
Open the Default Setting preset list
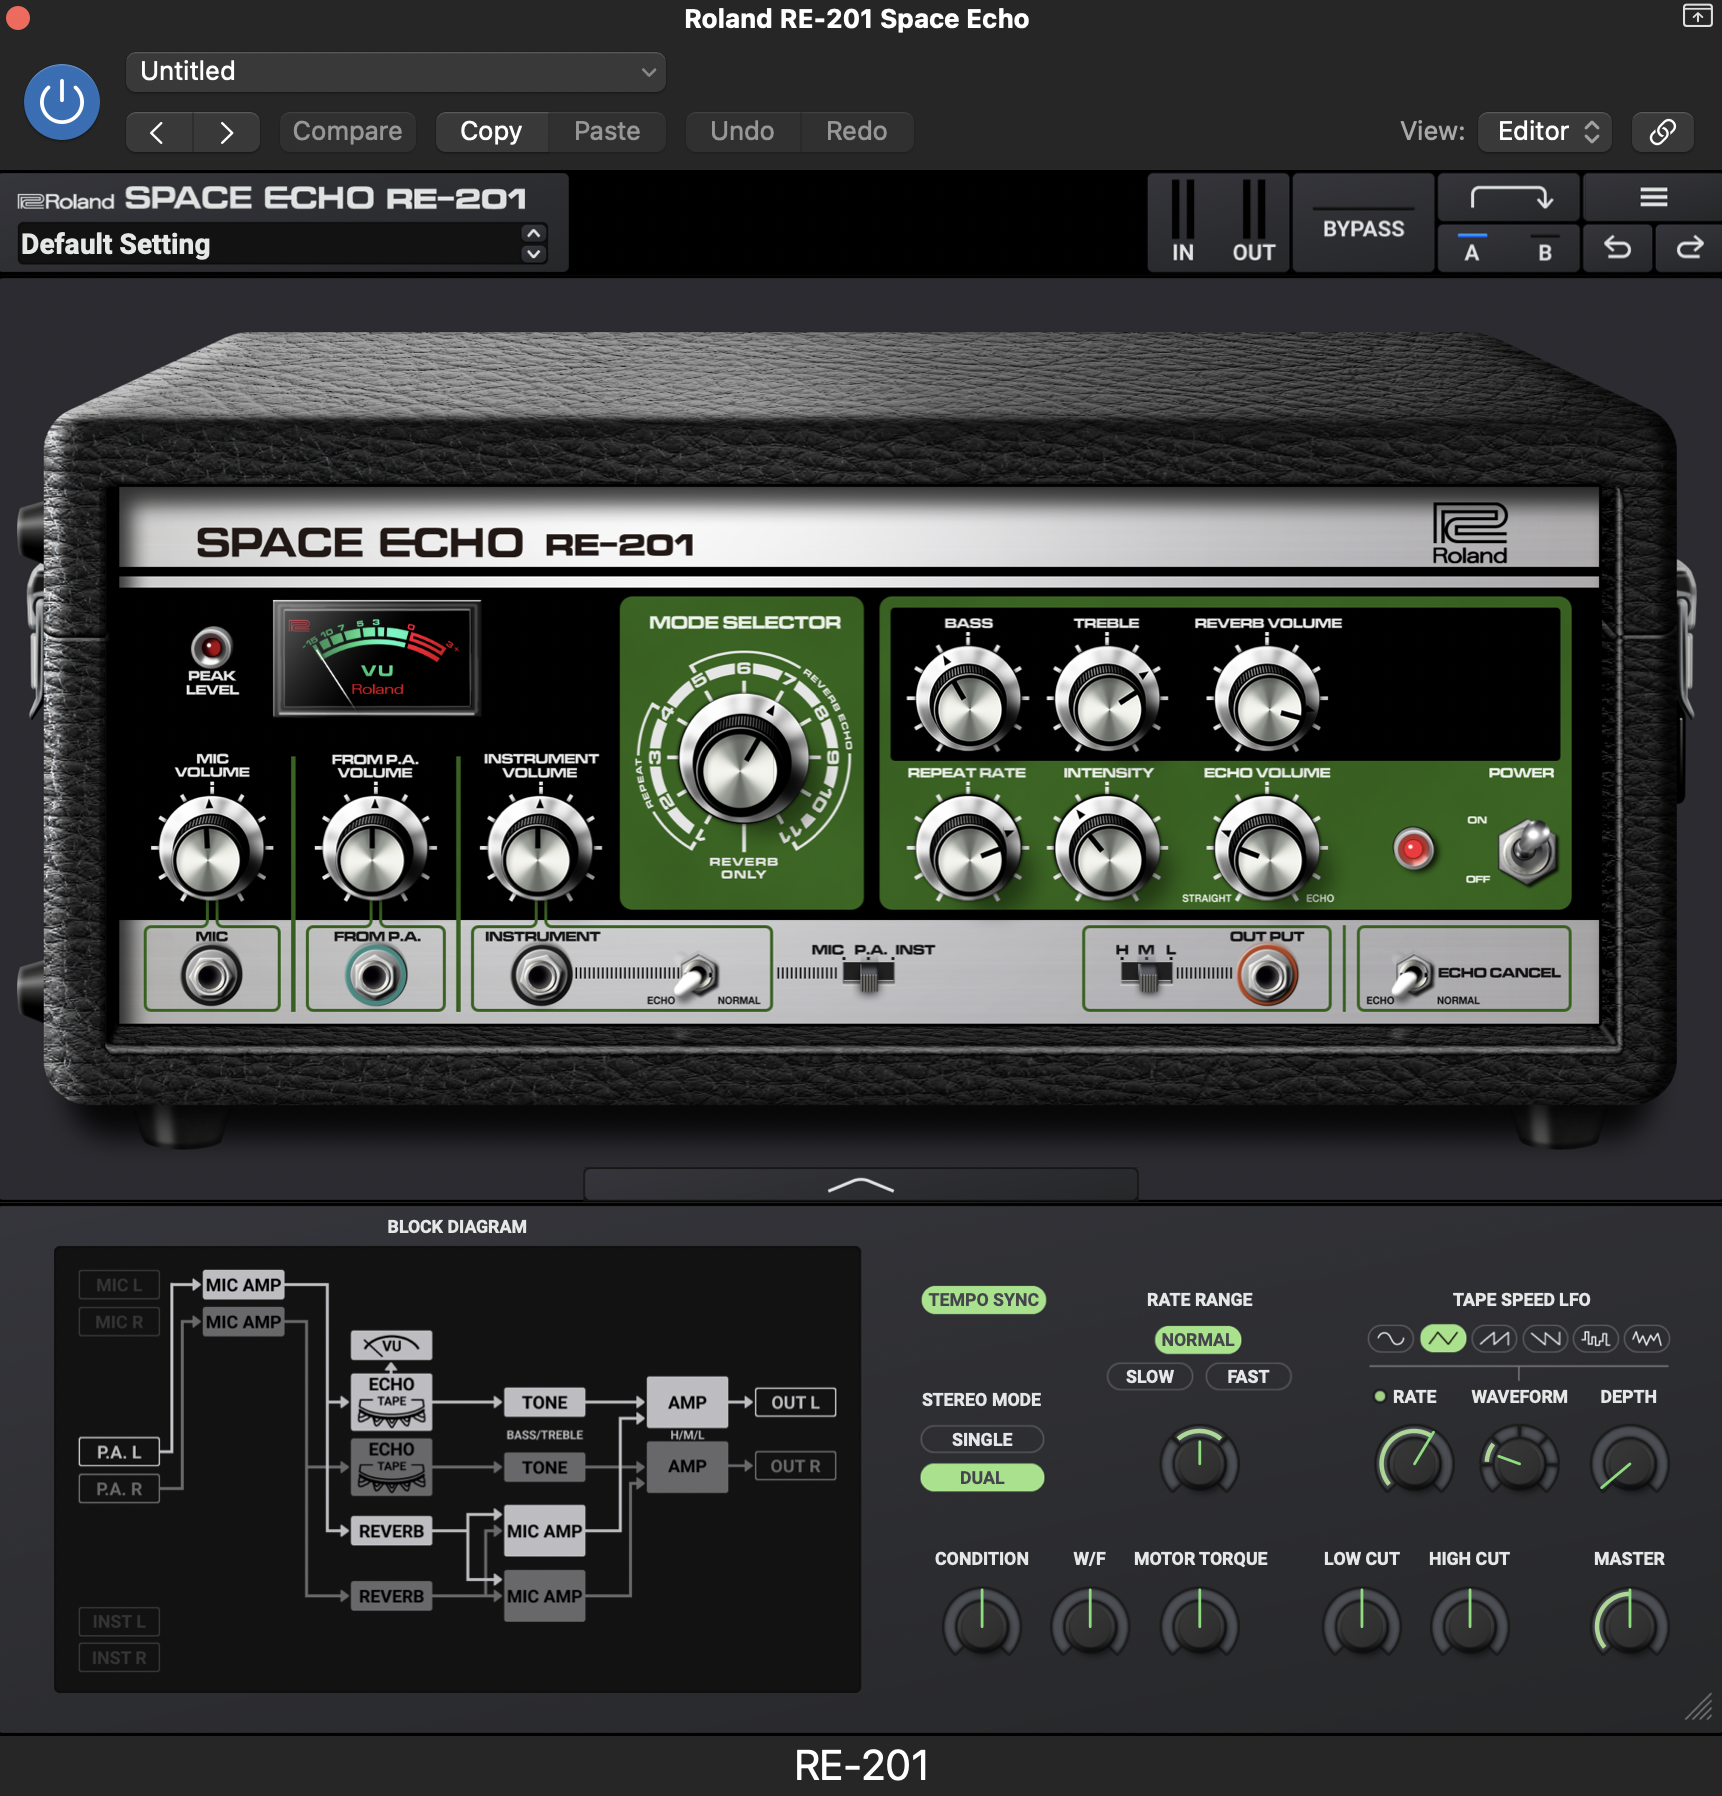(270, 244)
